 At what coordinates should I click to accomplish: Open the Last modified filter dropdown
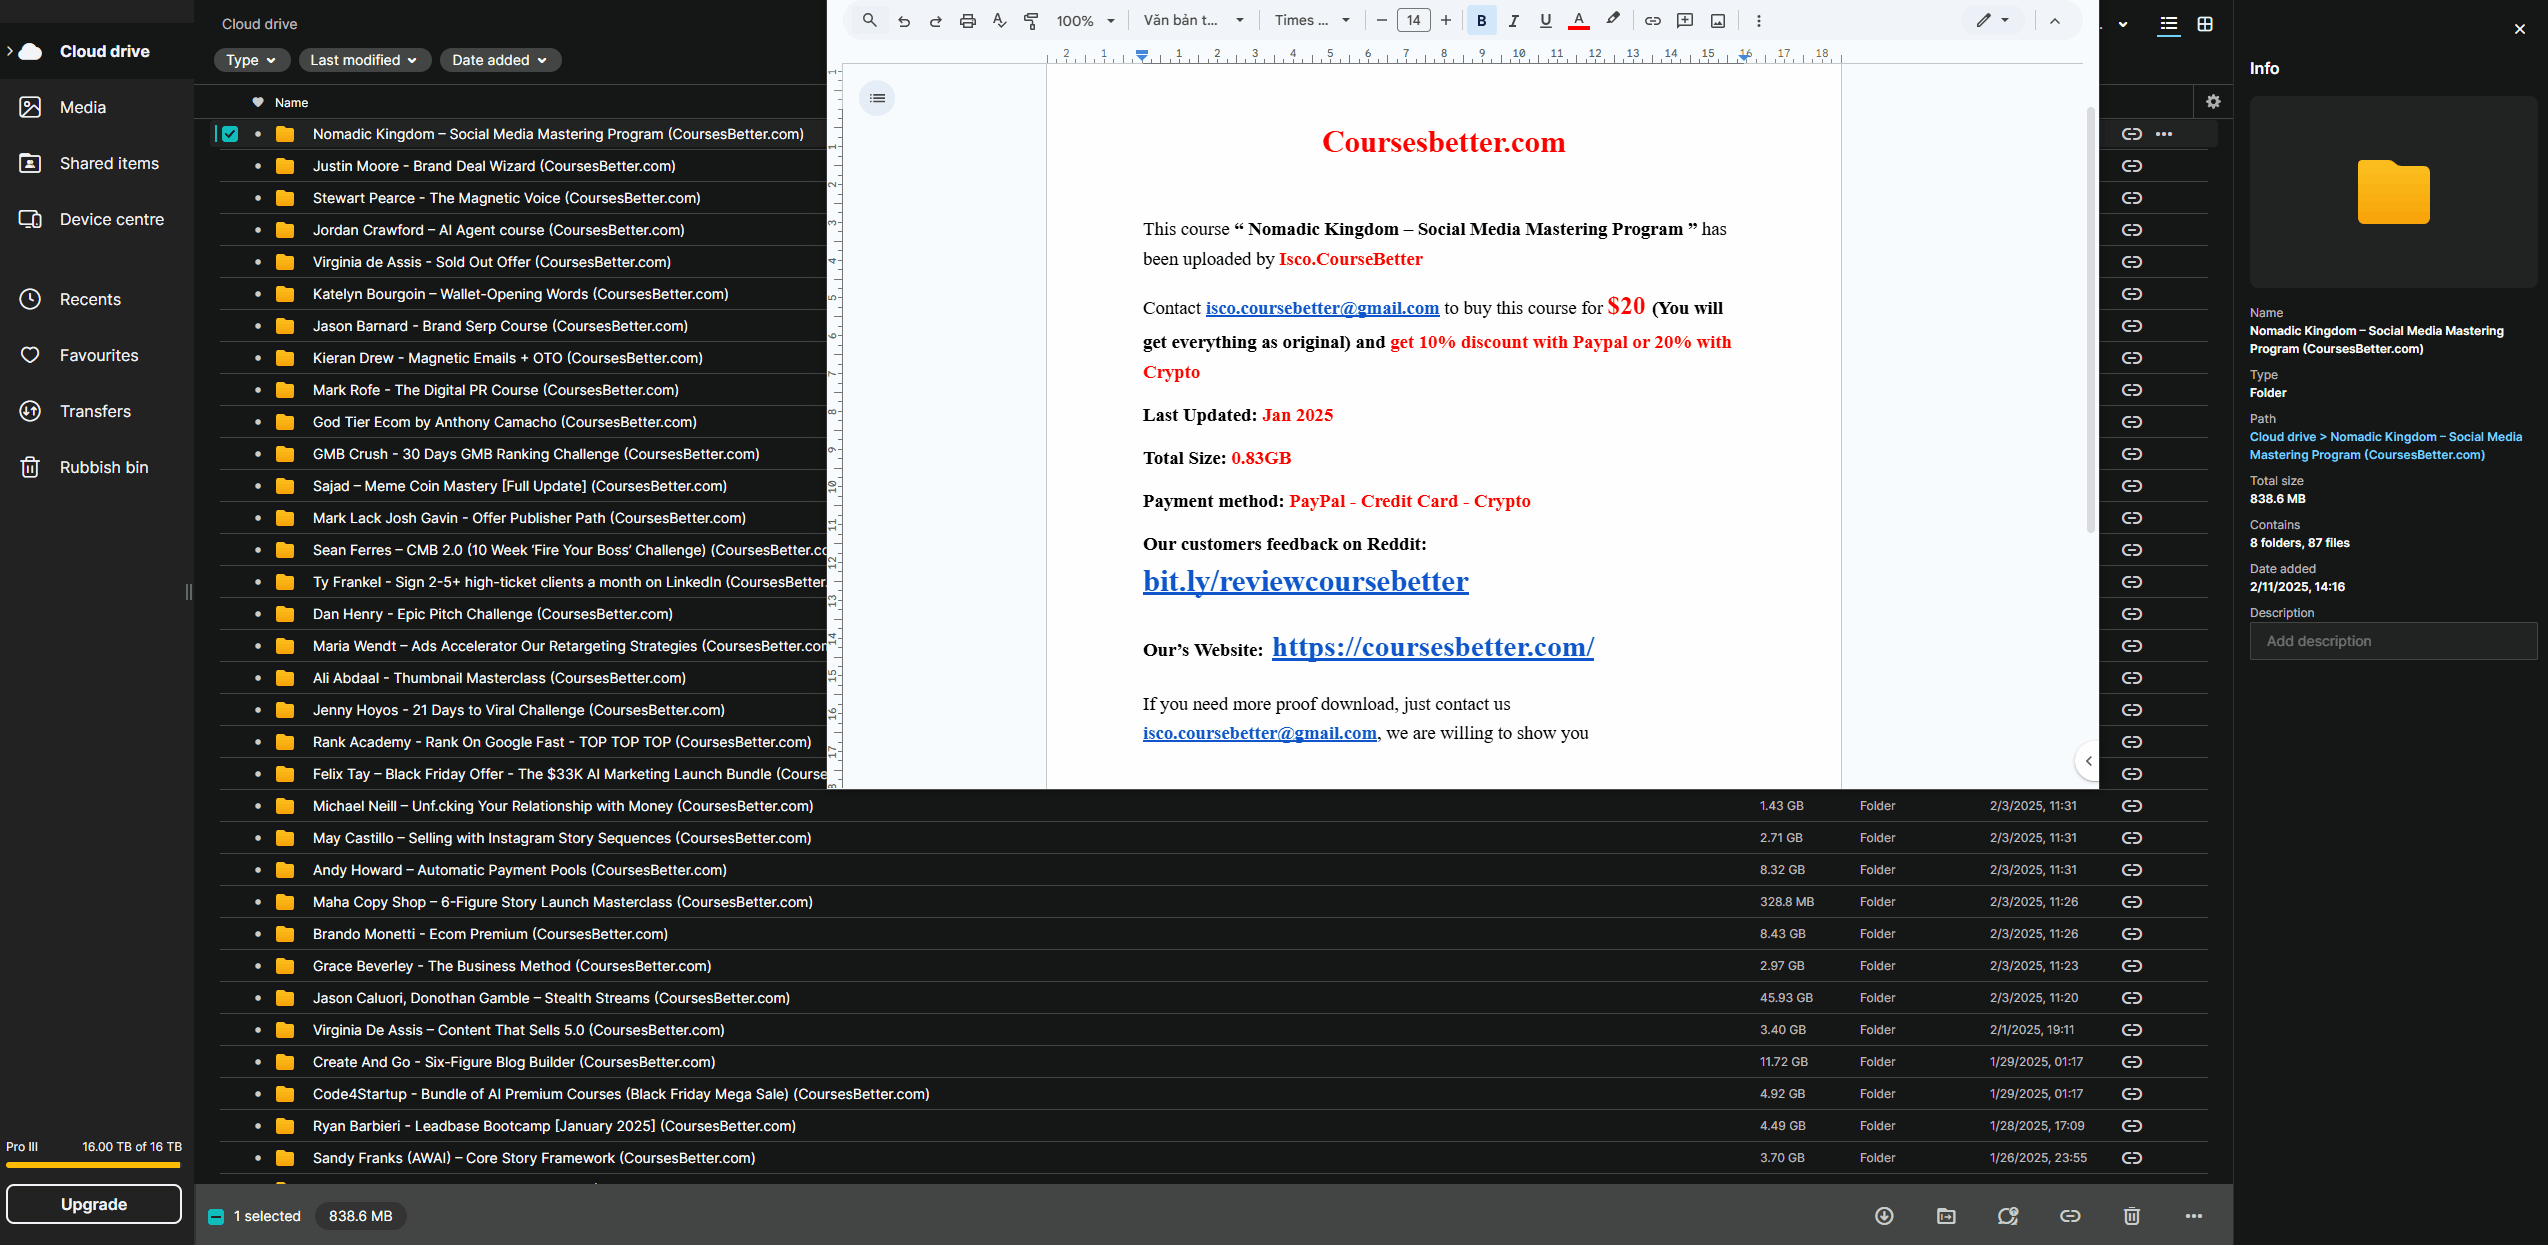coord(364,60)
